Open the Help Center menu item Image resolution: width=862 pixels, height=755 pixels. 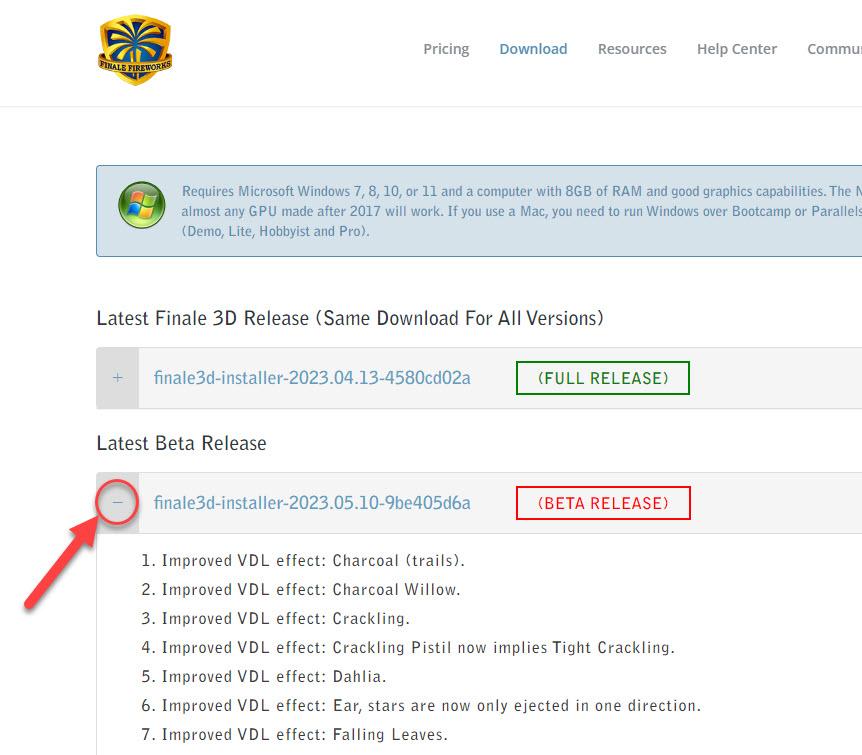[x=737, y=49]
